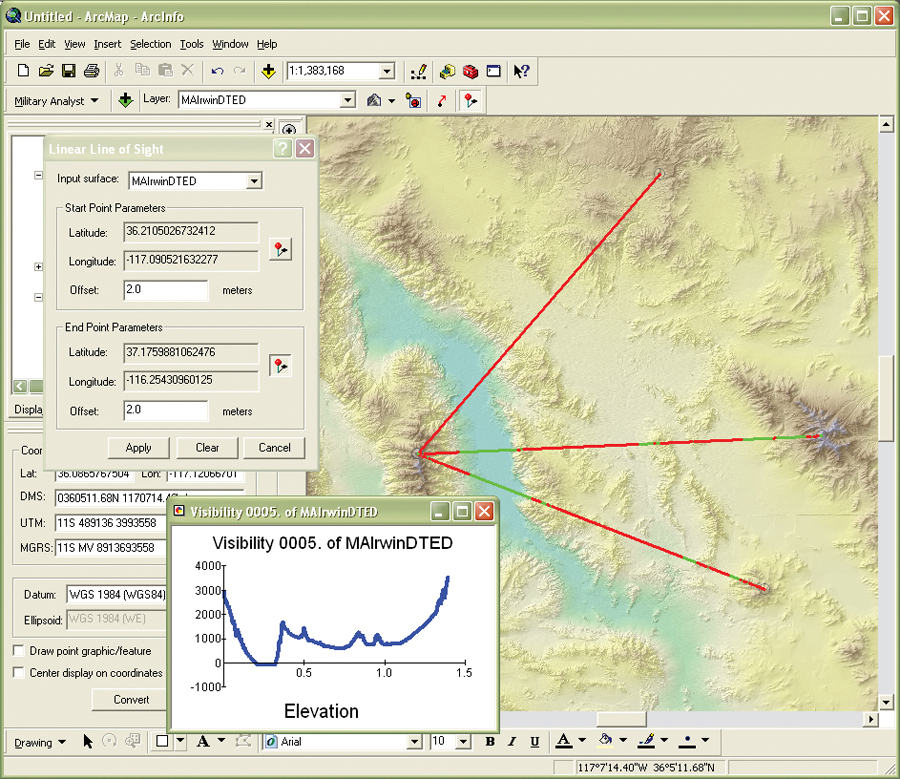
Task: Click the New Text A tool
Action: pyautogui.click(x=203, y=742)
